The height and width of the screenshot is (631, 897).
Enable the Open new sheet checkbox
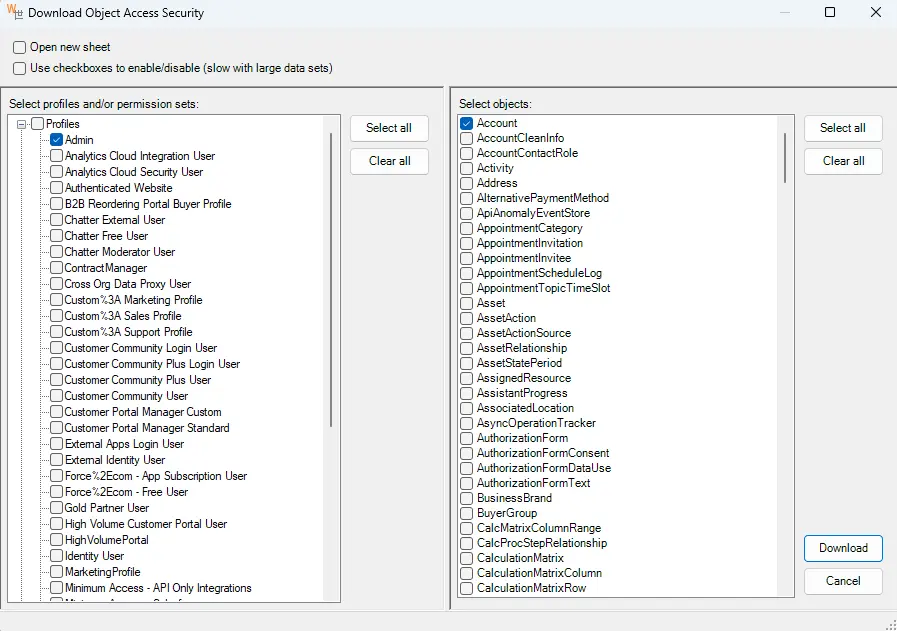pos(20,47)
